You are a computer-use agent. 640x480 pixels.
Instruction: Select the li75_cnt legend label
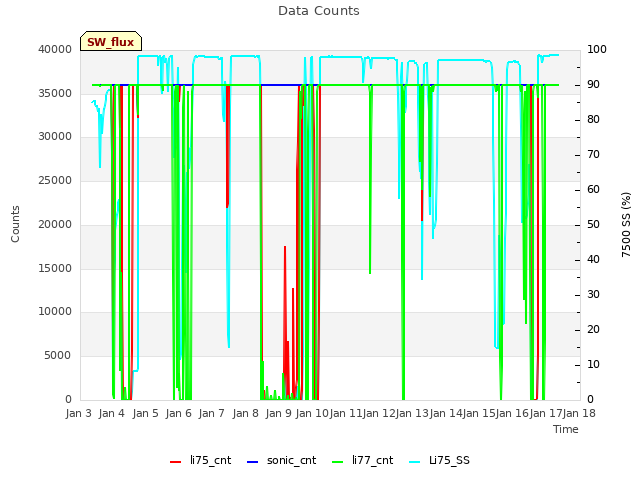click(211, 460)
